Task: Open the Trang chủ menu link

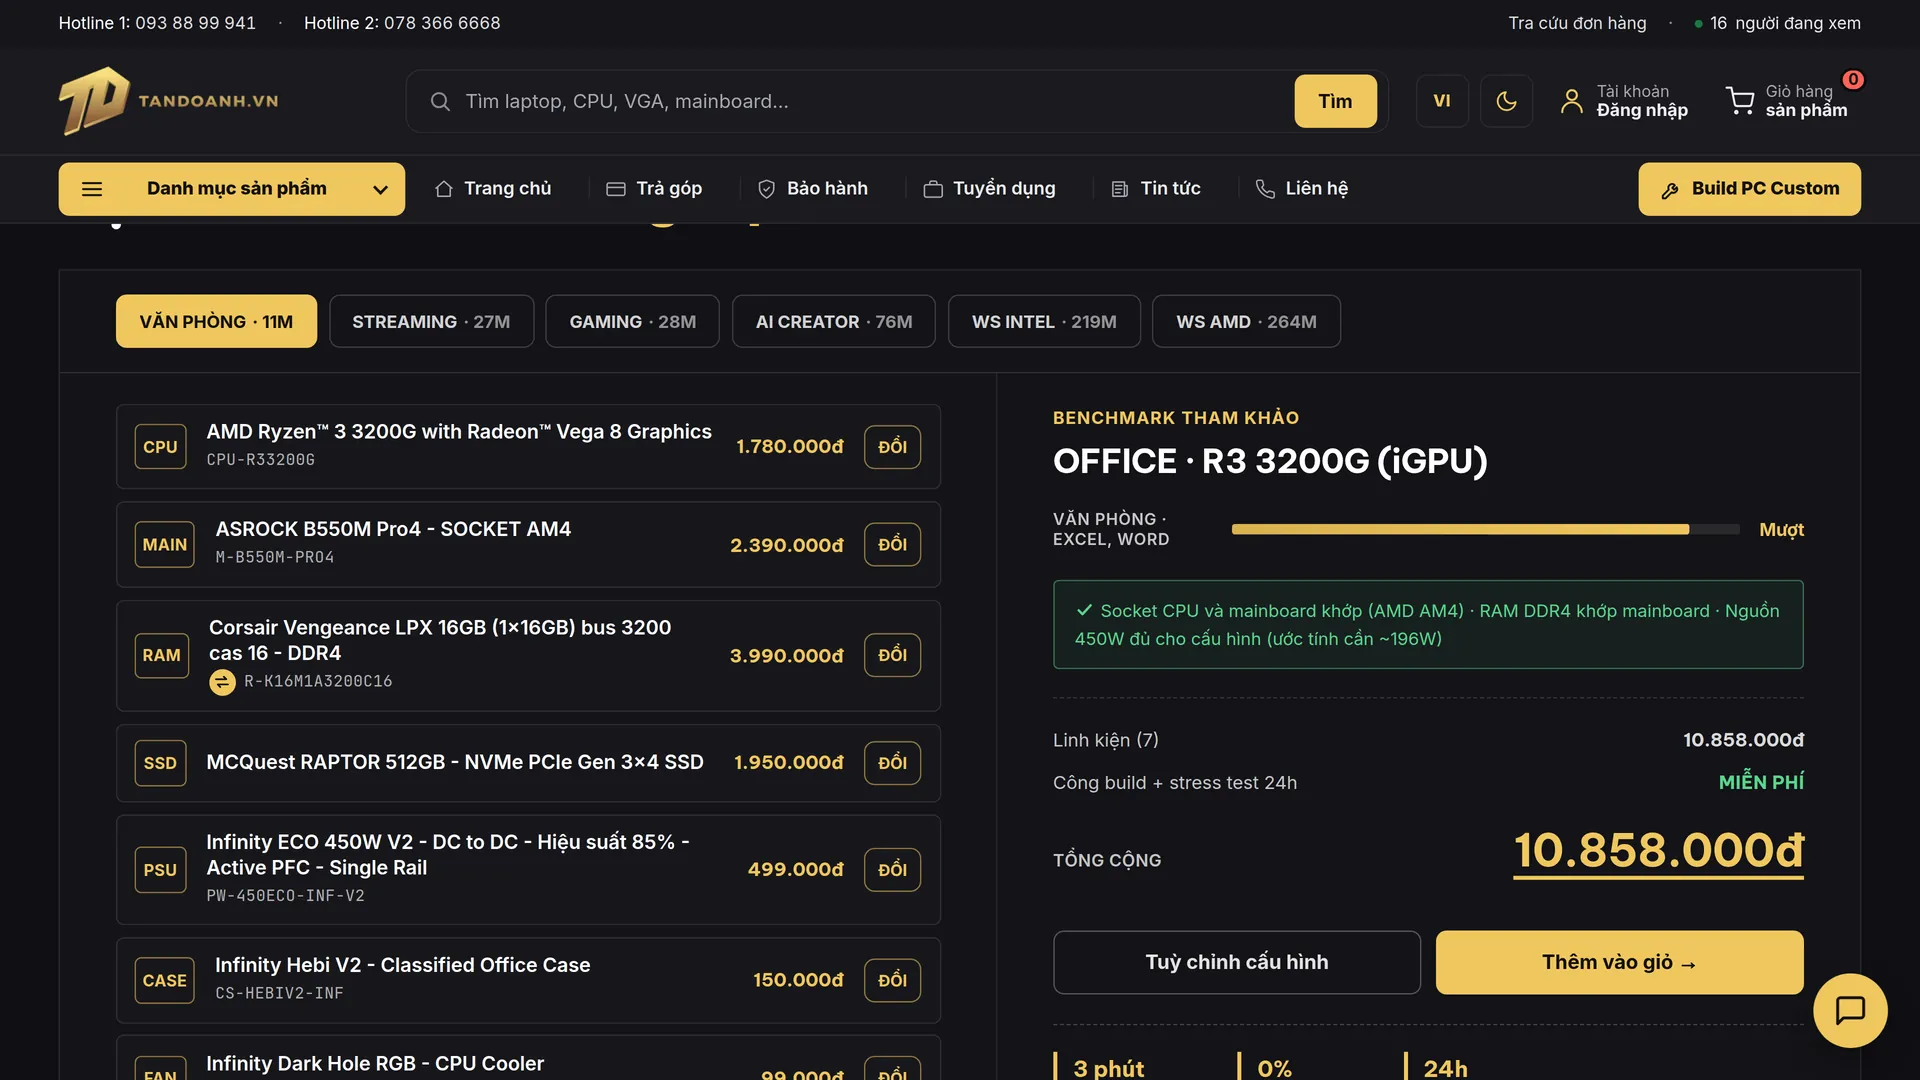Action: [x=493, y=189]
